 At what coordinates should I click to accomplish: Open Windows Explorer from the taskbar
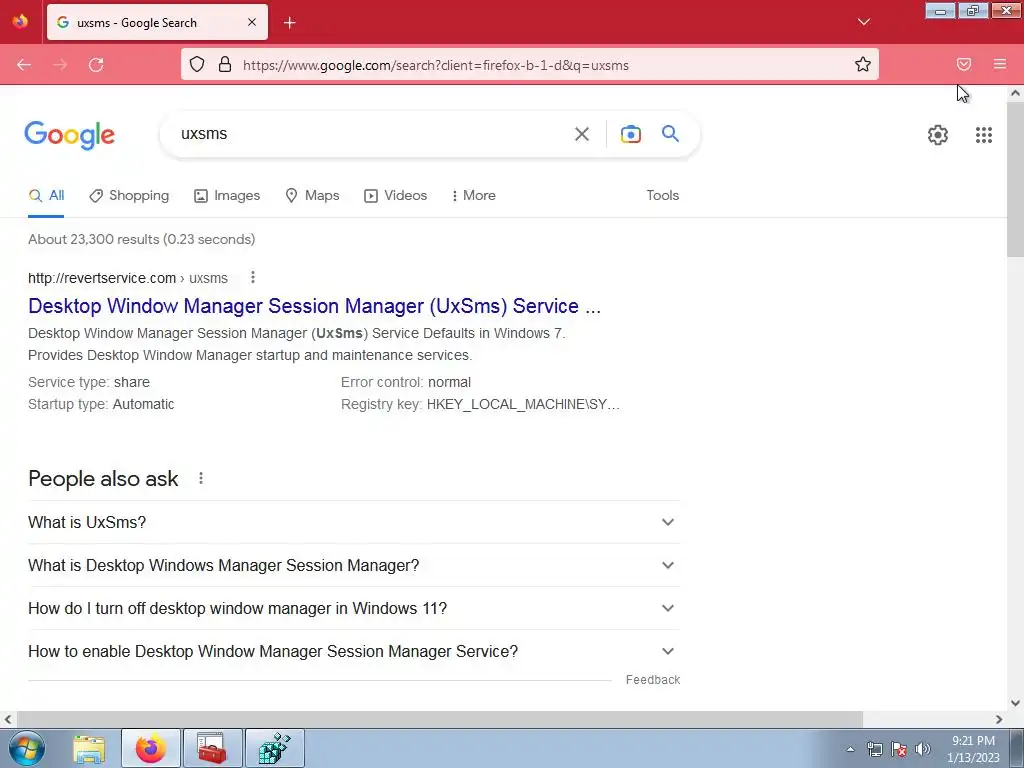tap(89, 748)
